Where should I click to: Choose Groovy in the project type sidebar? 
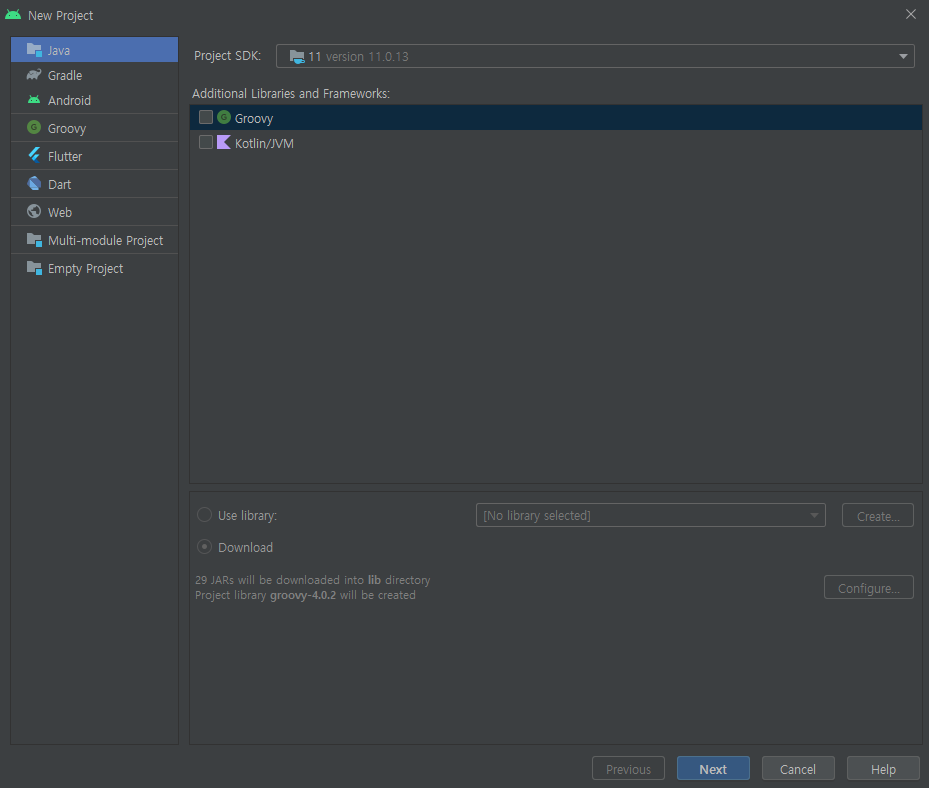tap(94, 128)
